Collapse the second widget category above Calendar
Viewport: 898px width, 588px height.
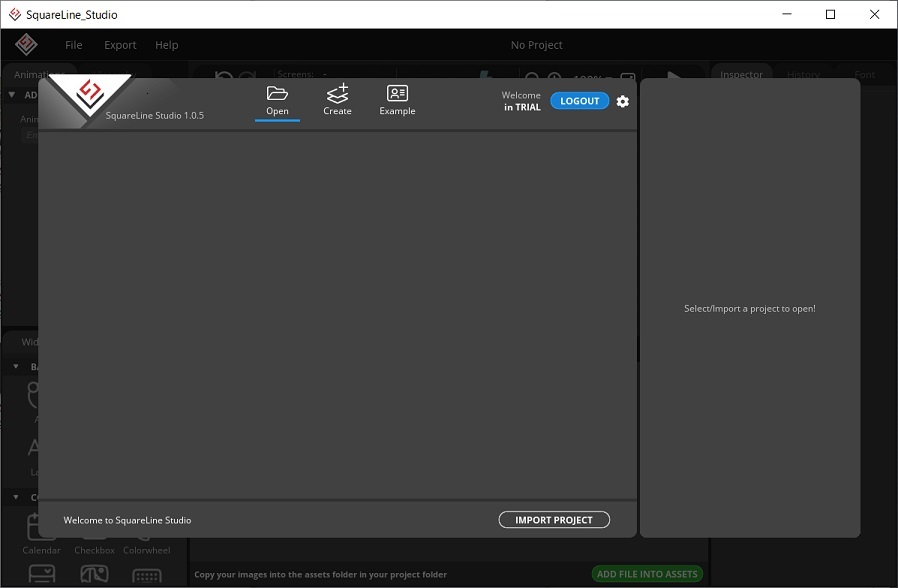pos(15,497)
